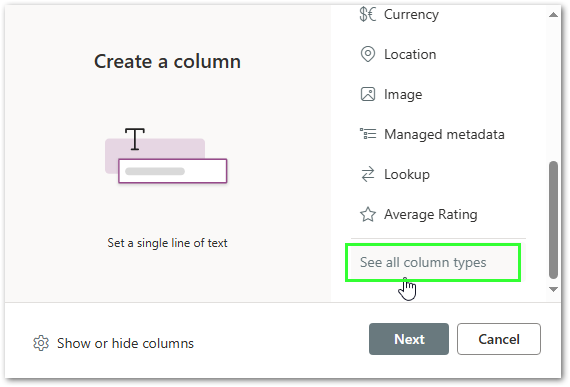Click the Next button
Viewport: 570px width, 387px height.
click(x=409, y=339)
